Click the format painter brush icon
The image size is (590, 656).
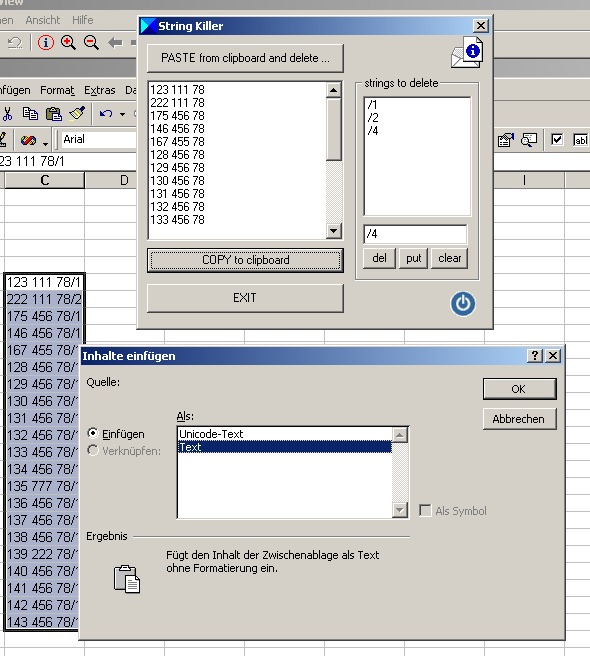pyautogui.click(x=77, y=113)
